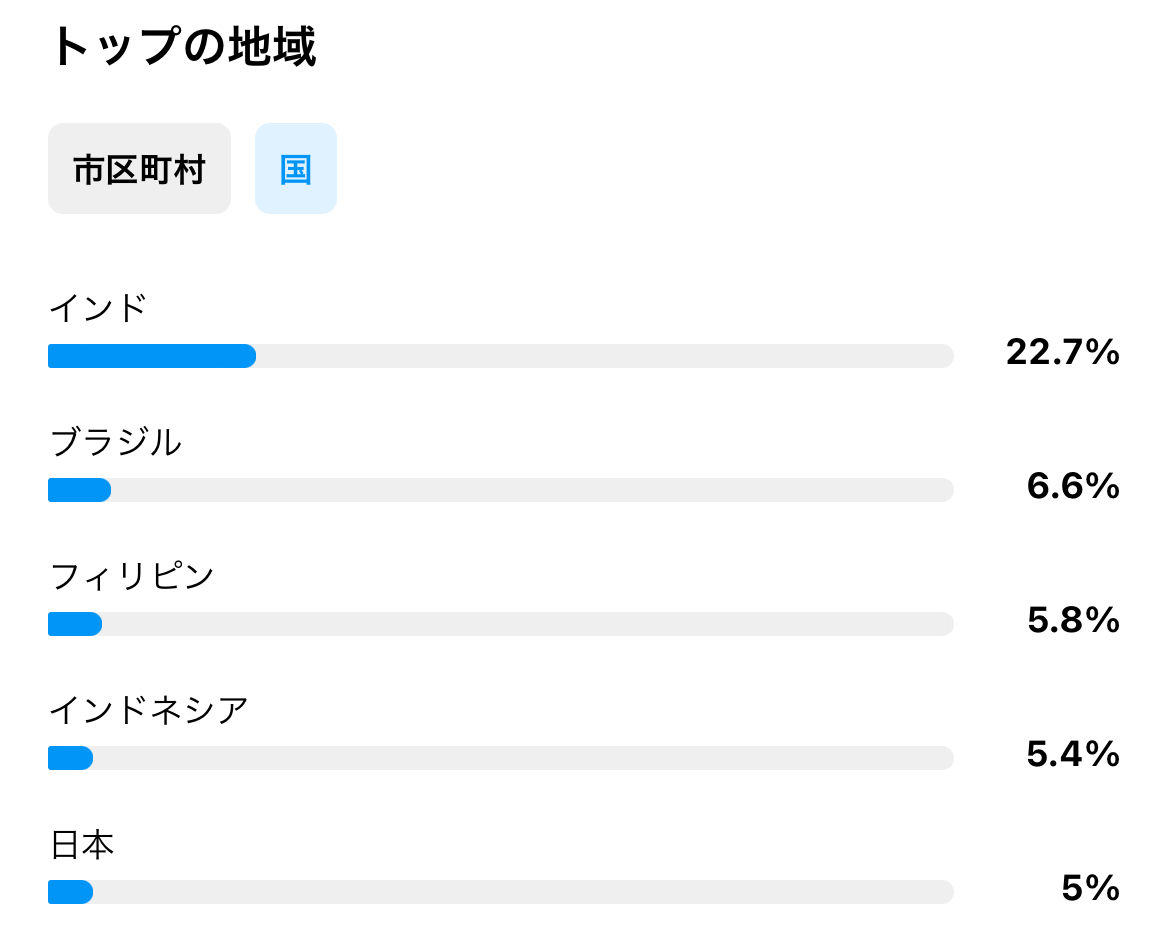Viewport: 1170px width, 934px height.
Task: Switch to the 市区町村 tab
Action: coord(139,169)
